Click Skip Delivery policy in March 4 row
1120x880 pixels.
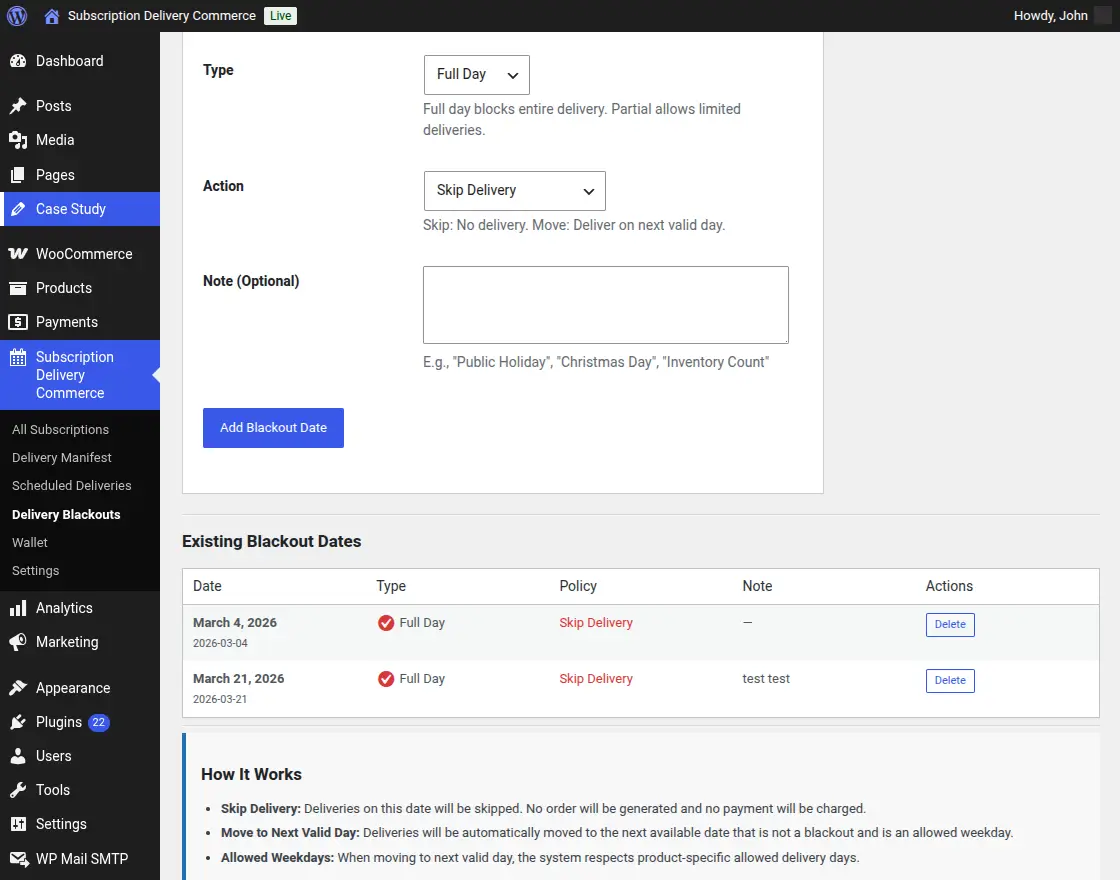coord(596,623)
